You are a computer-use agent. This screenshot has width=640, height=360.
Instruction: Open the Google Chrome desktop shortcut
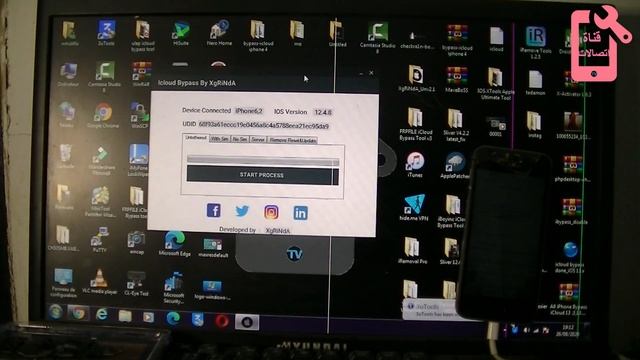point(103,116)
